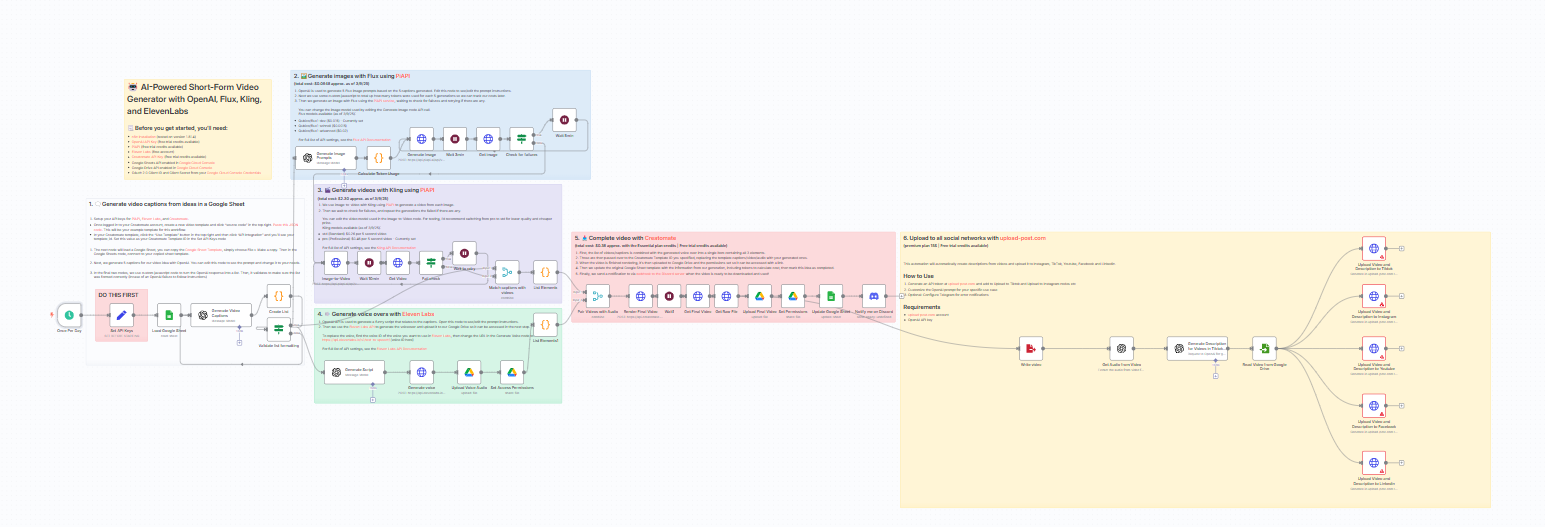Select the Wait 5min node
This screenshot has width=1545, height=527.
563,120
